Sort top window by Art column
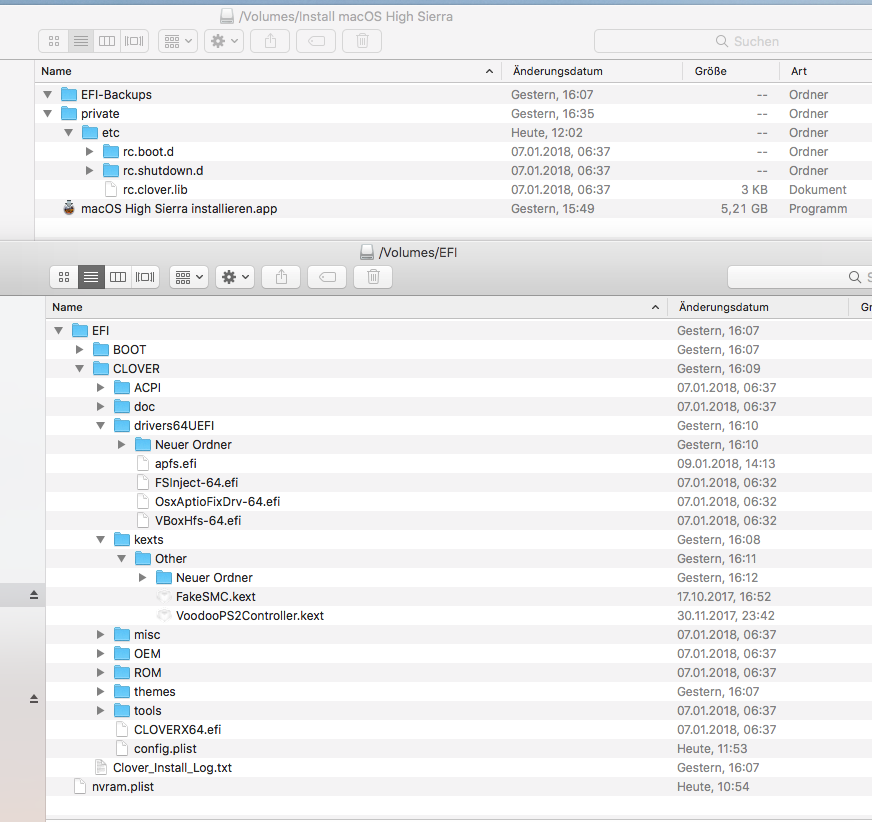872x822 pixels. coord(826,71)
